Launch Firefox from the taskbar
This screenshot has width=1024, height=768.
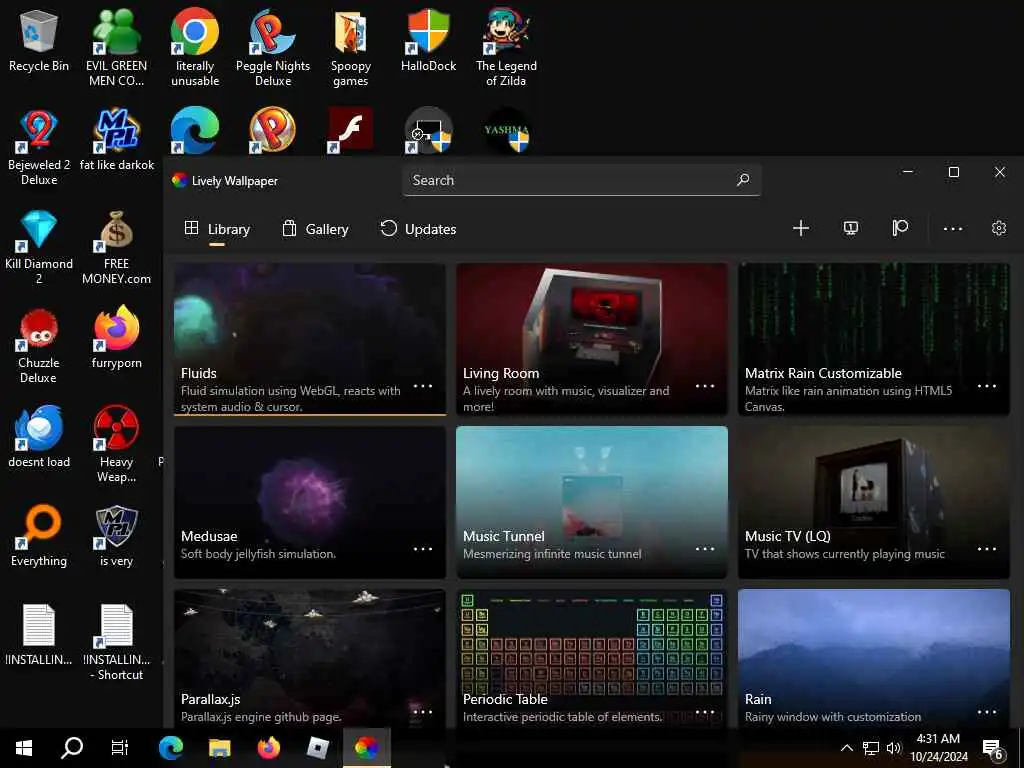(268, 748)
